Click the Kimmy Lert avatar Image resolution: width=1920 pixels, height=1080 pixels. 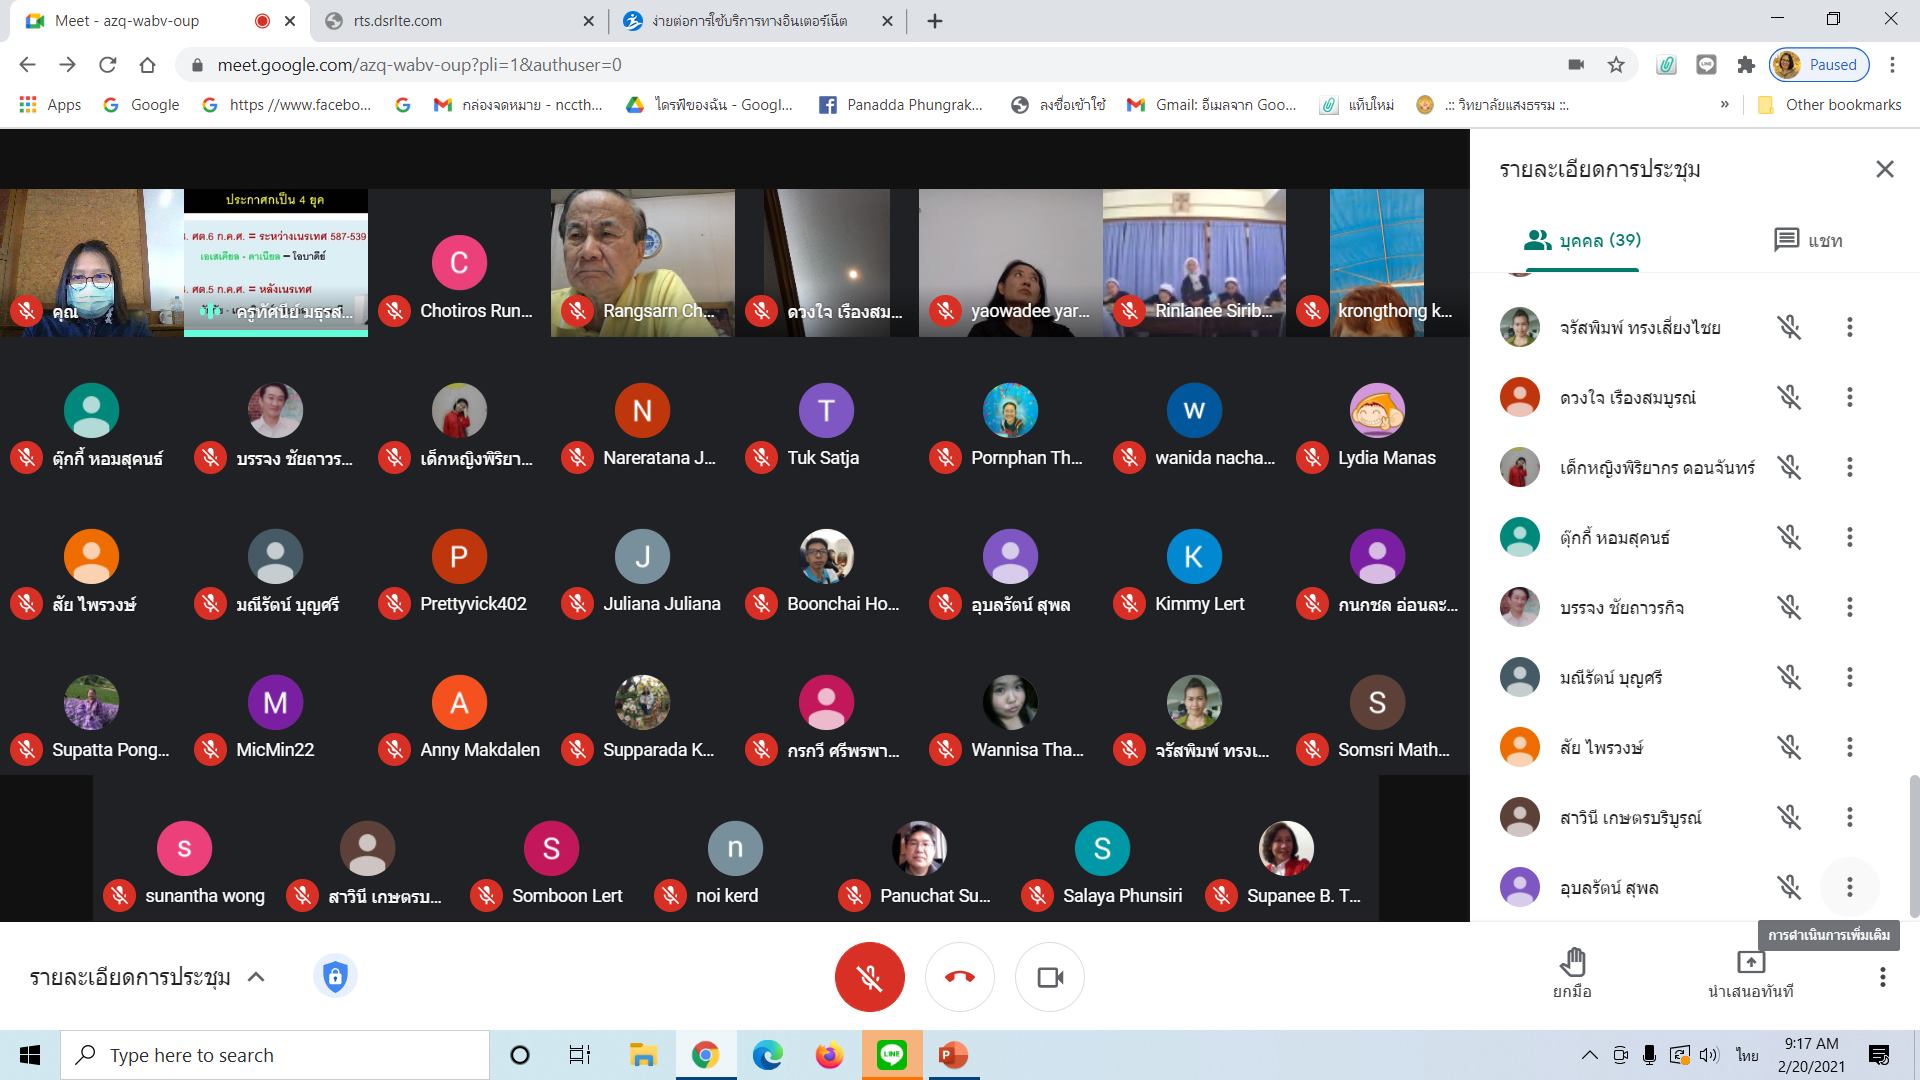pos(1194,556)
